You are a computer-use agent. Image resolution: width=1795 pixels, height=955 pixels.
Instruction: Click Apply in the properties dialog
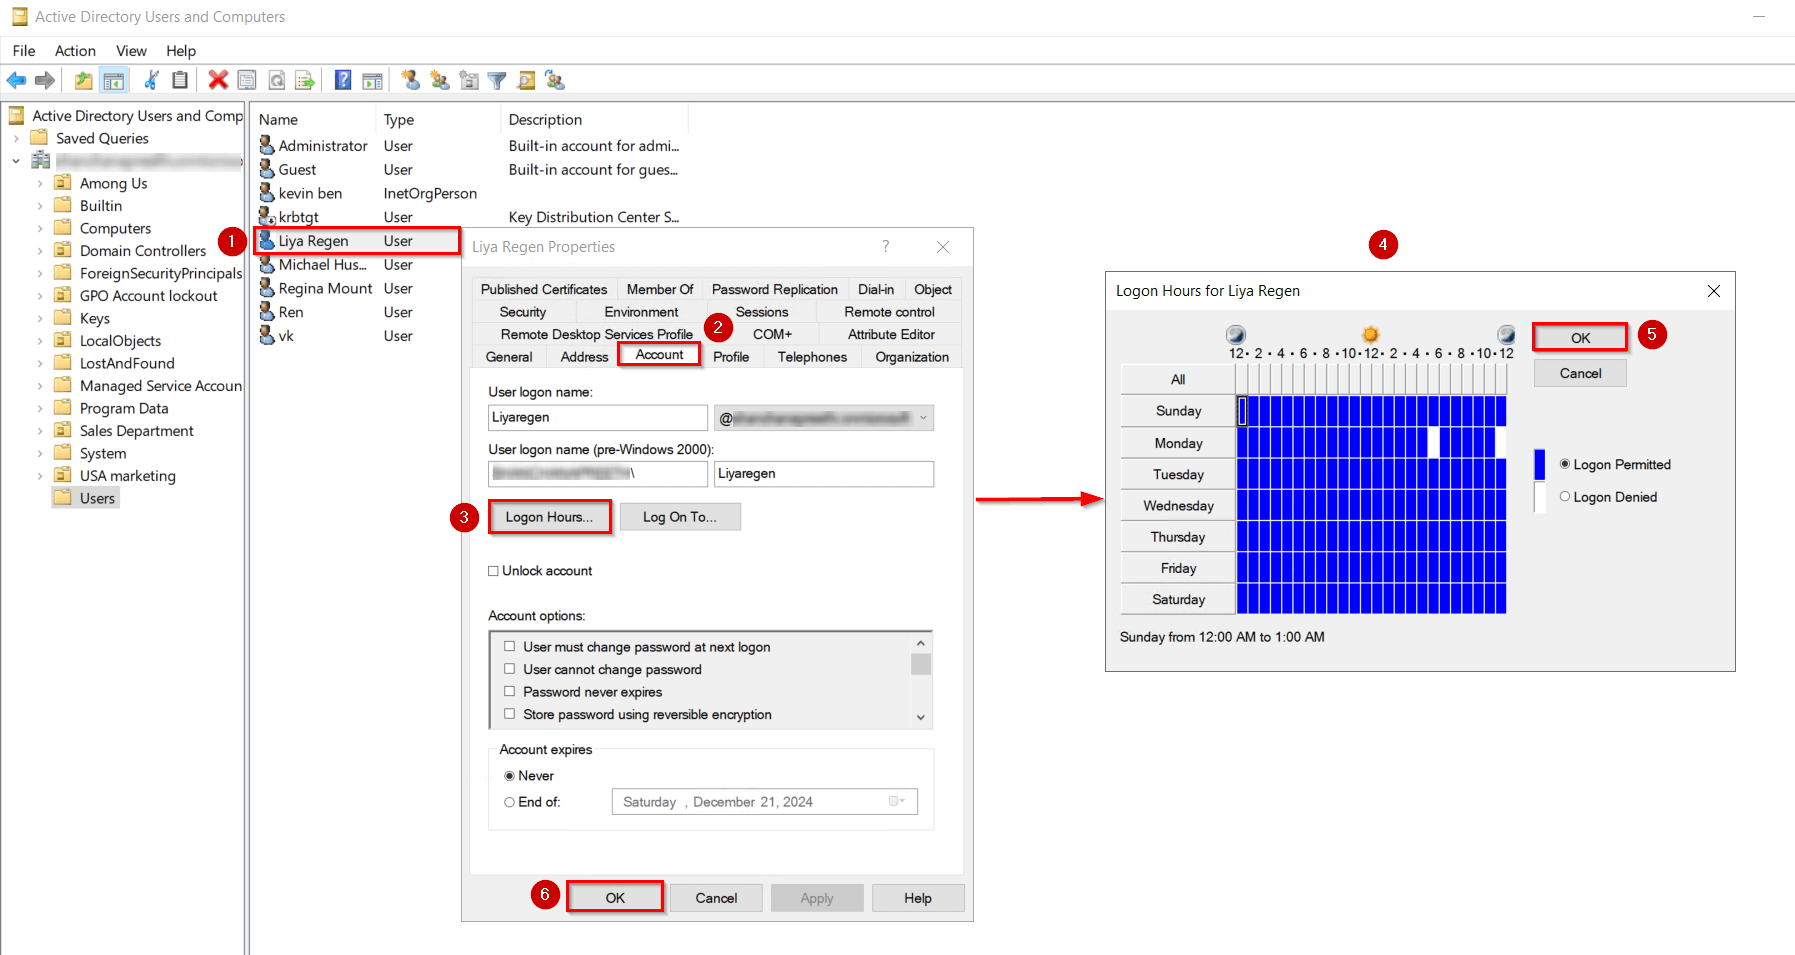point(817,897)
